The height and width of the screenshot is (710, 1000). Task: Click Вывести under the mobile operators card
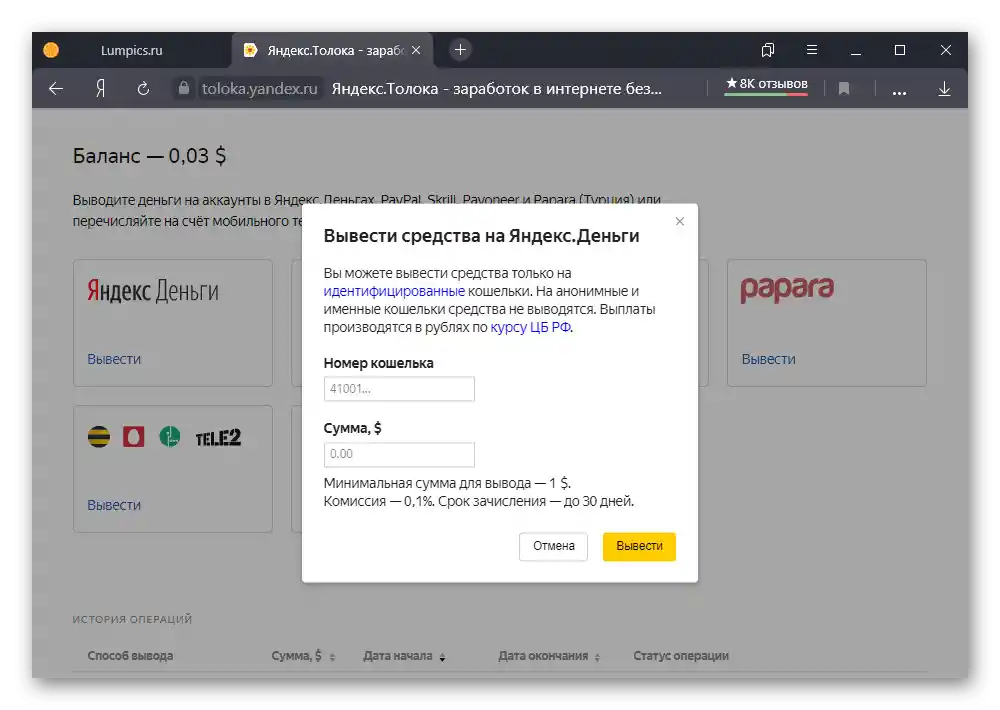click(114, 505)
